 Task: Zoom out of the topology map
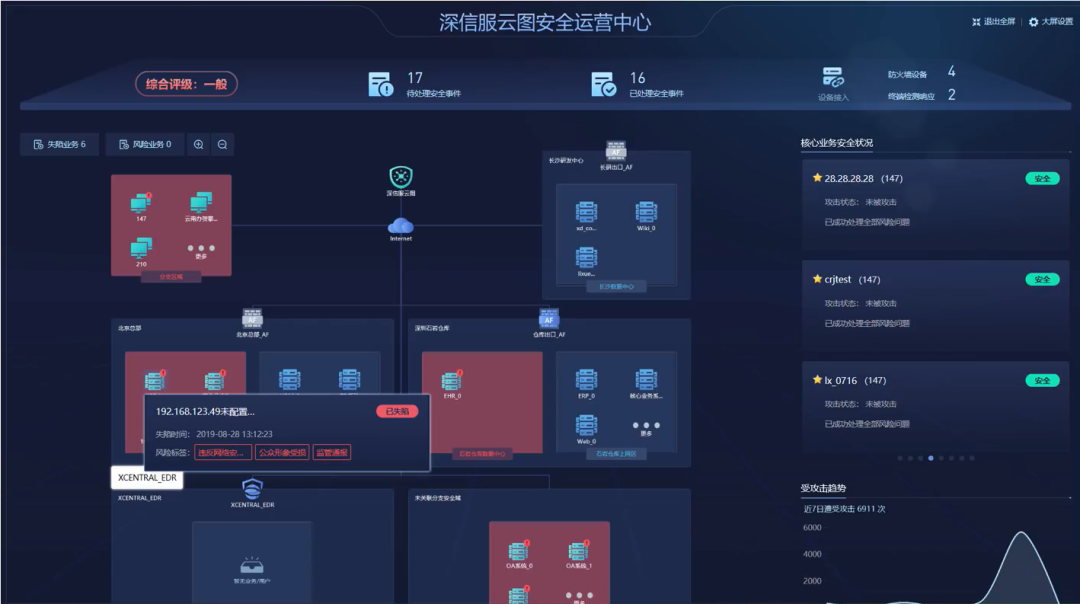pos(222,145)
